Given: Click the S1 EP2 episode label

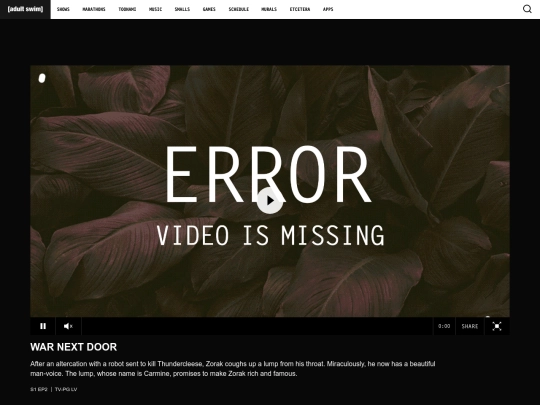Looking at the screenshot, I should [39, 390].
